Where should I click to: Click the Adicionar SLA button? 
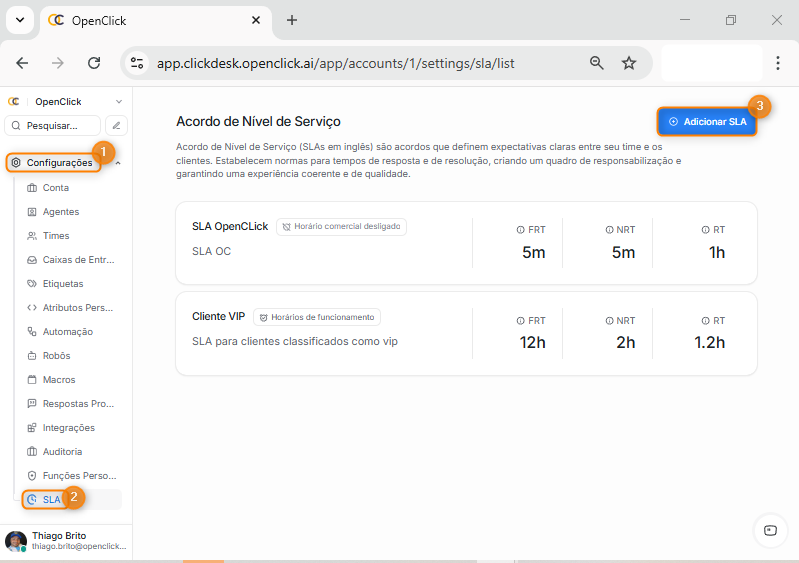tap(707, 121)
